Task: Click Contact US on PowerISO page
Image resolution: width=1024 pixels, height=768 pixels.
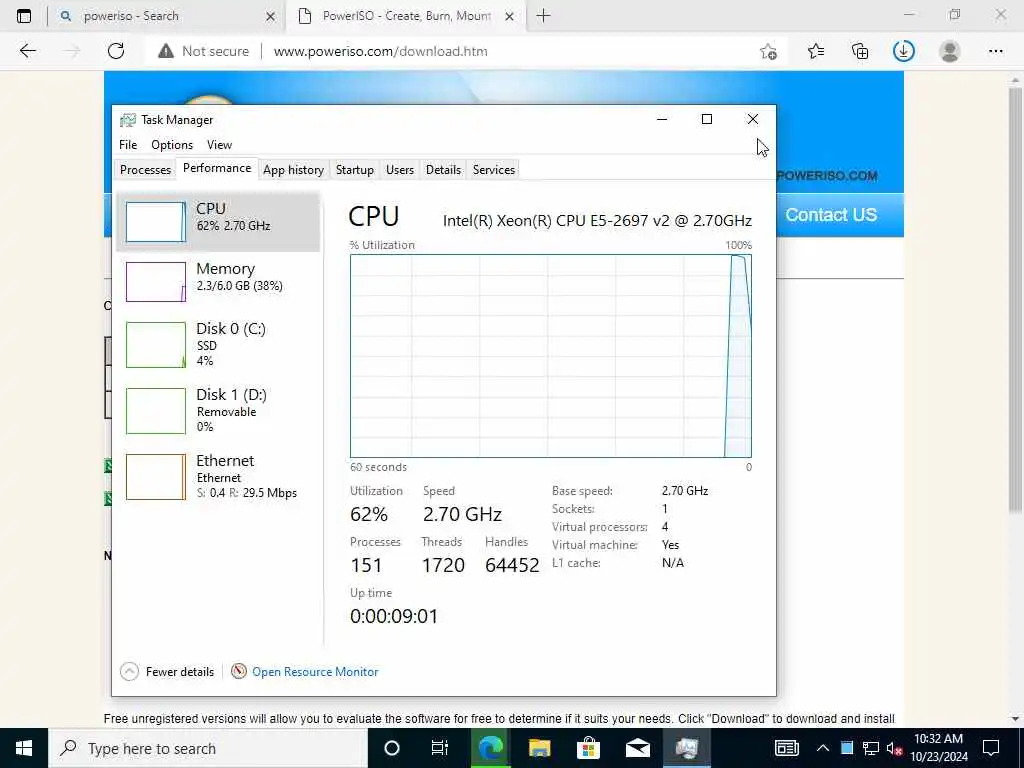Action: pyautogui.click(x=831, y=215)
